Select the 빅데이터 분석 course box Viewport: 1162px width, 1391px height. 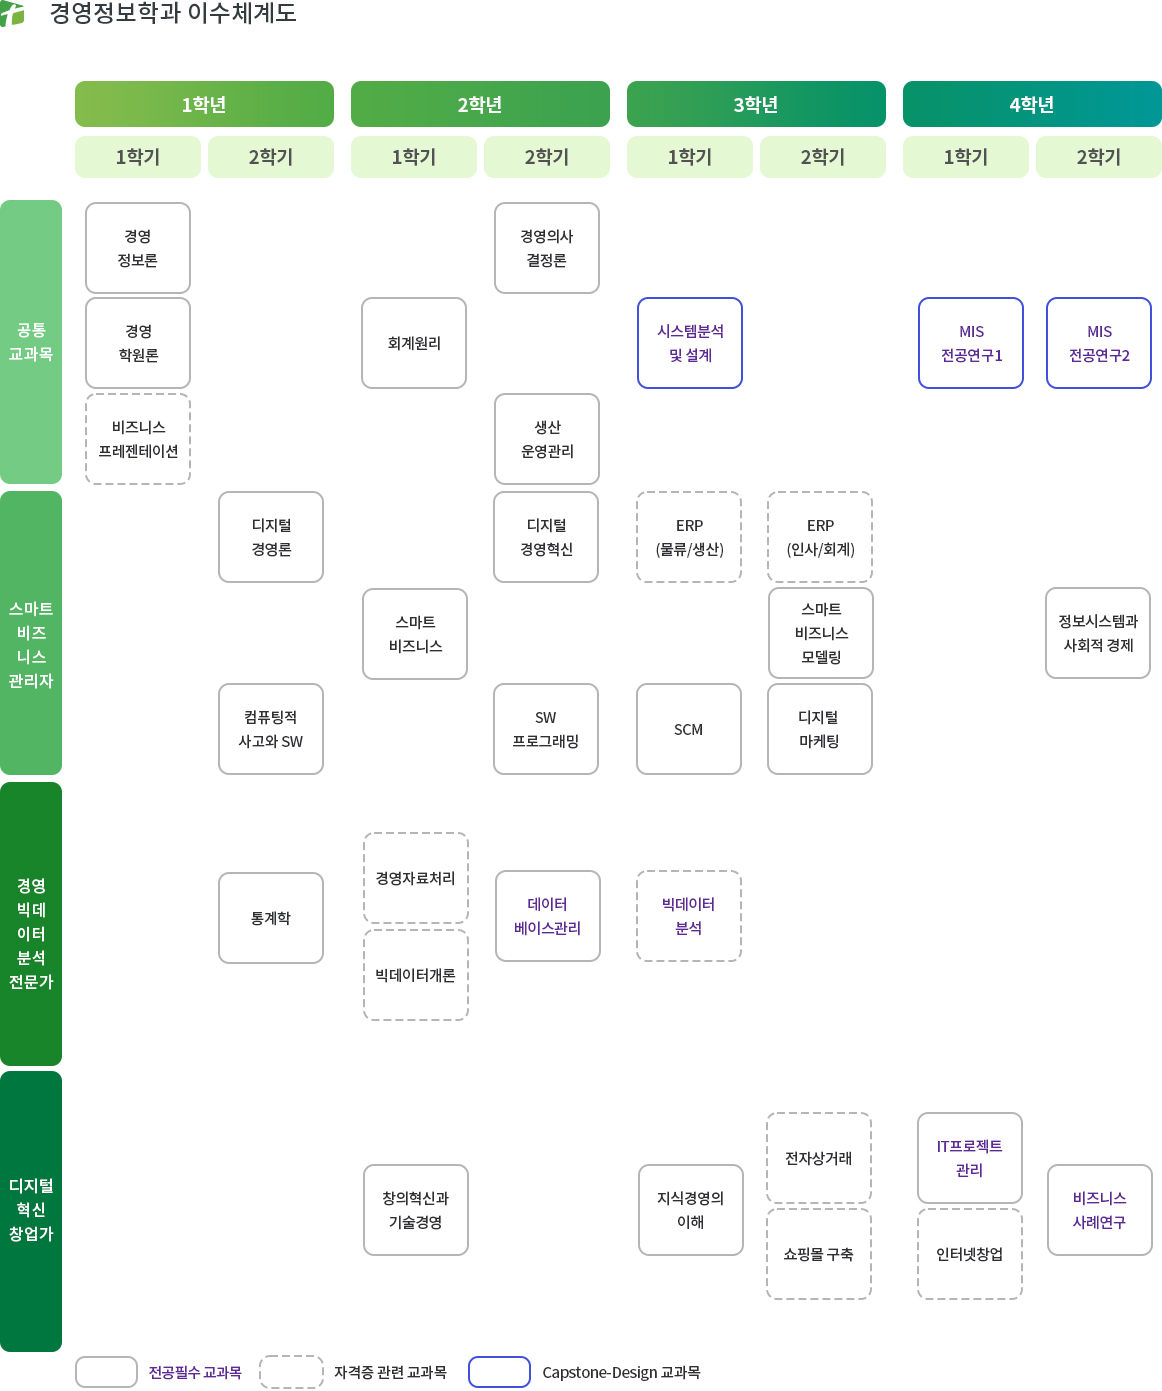coord(689,916)
